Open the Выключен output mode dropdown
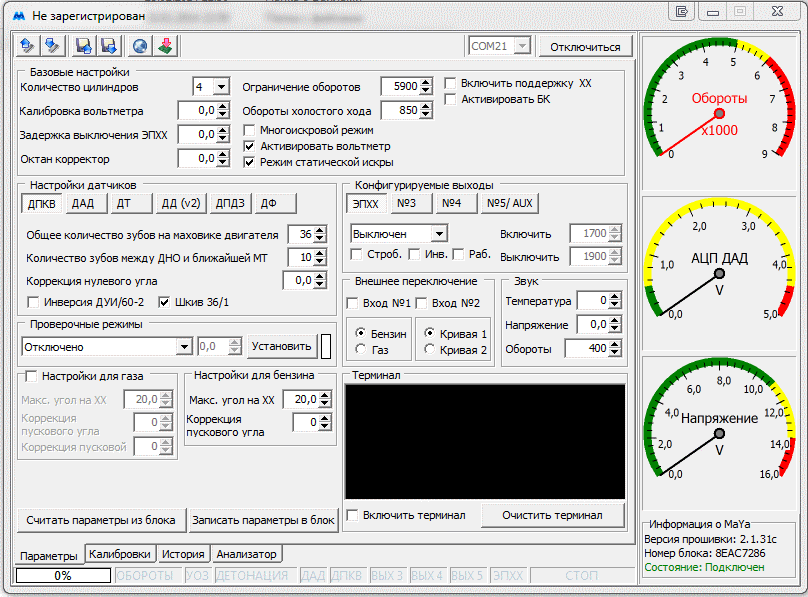This screenshot has width=808, height=597. (439, 233)
